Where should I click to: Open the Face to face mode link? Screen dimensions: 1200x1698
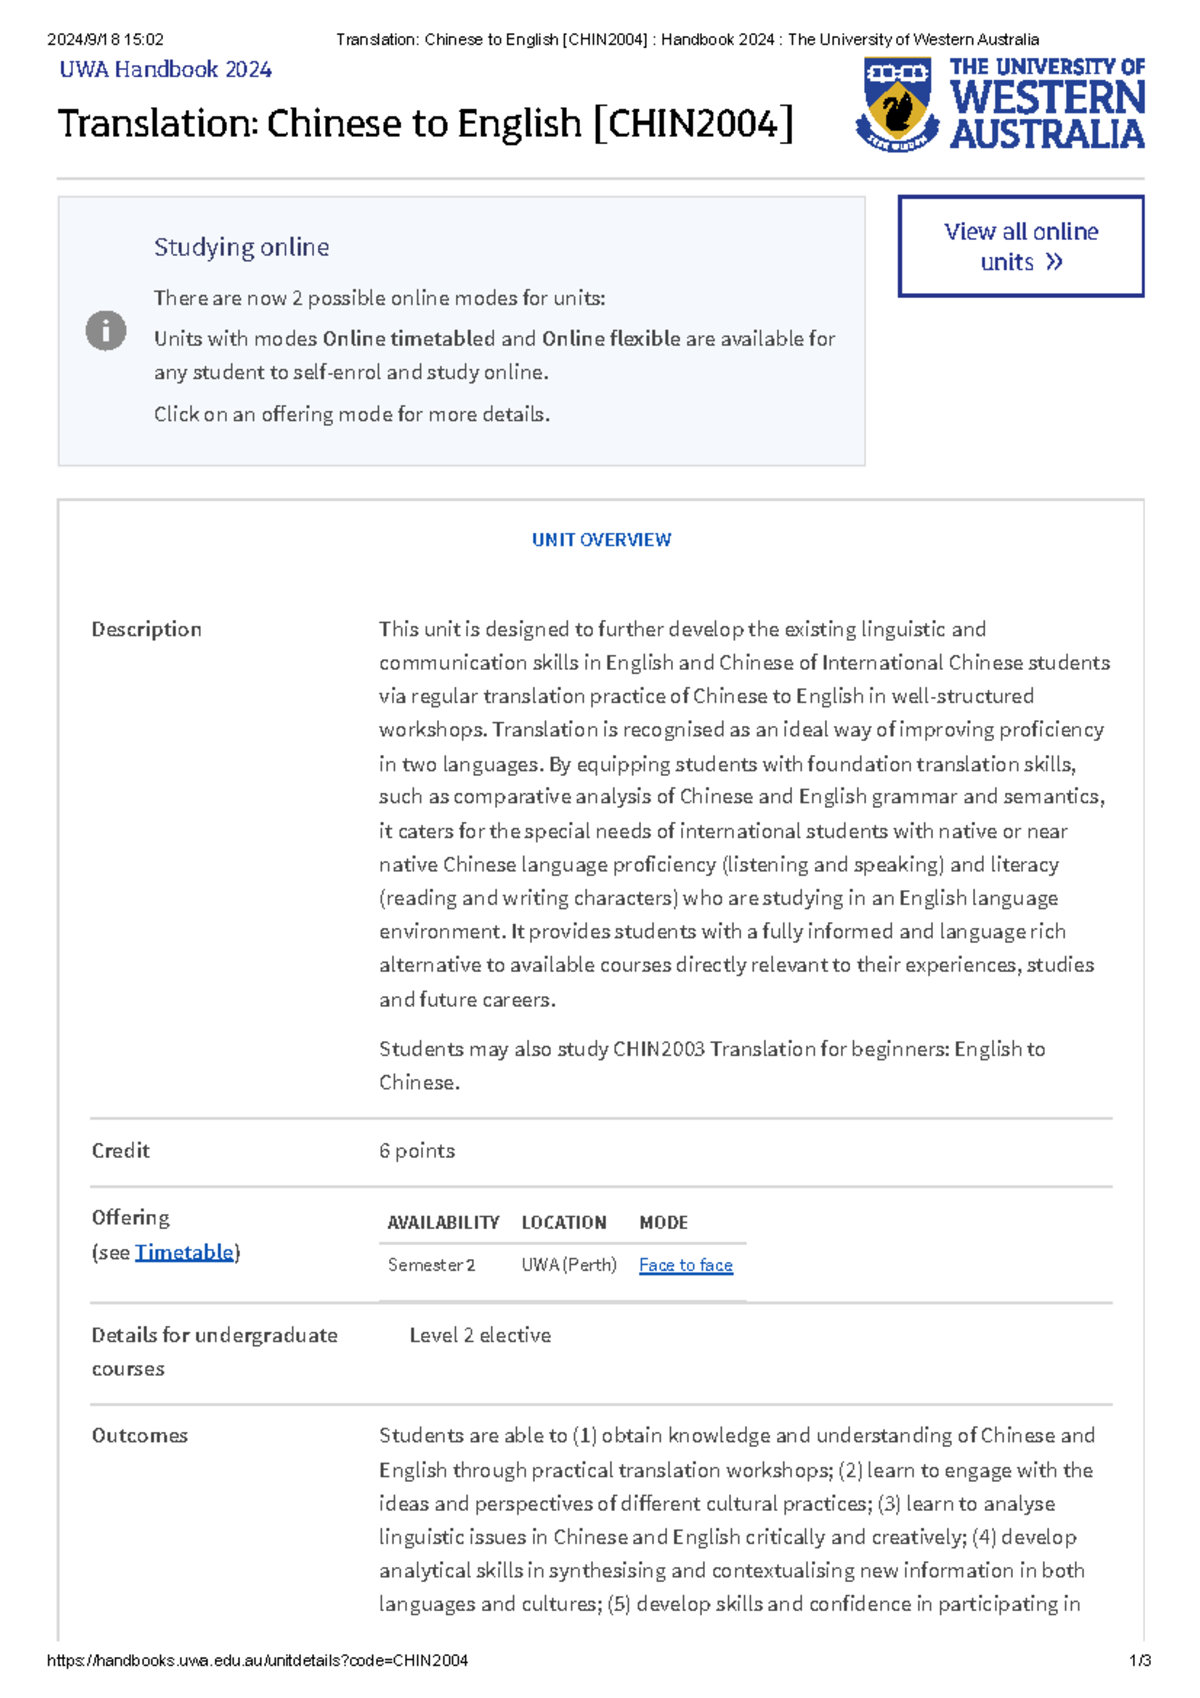click(686, 1265)
